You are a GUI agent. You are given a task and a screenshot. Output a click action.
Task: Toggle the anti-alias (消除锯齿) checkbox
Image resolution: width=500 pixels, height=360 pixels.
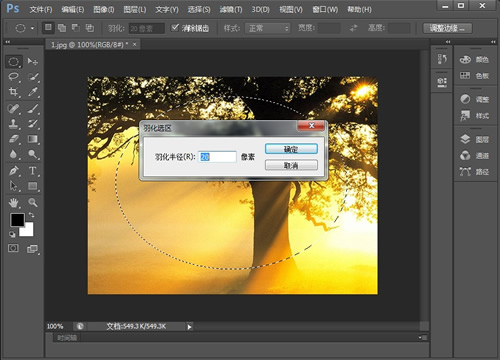[175, 28]
